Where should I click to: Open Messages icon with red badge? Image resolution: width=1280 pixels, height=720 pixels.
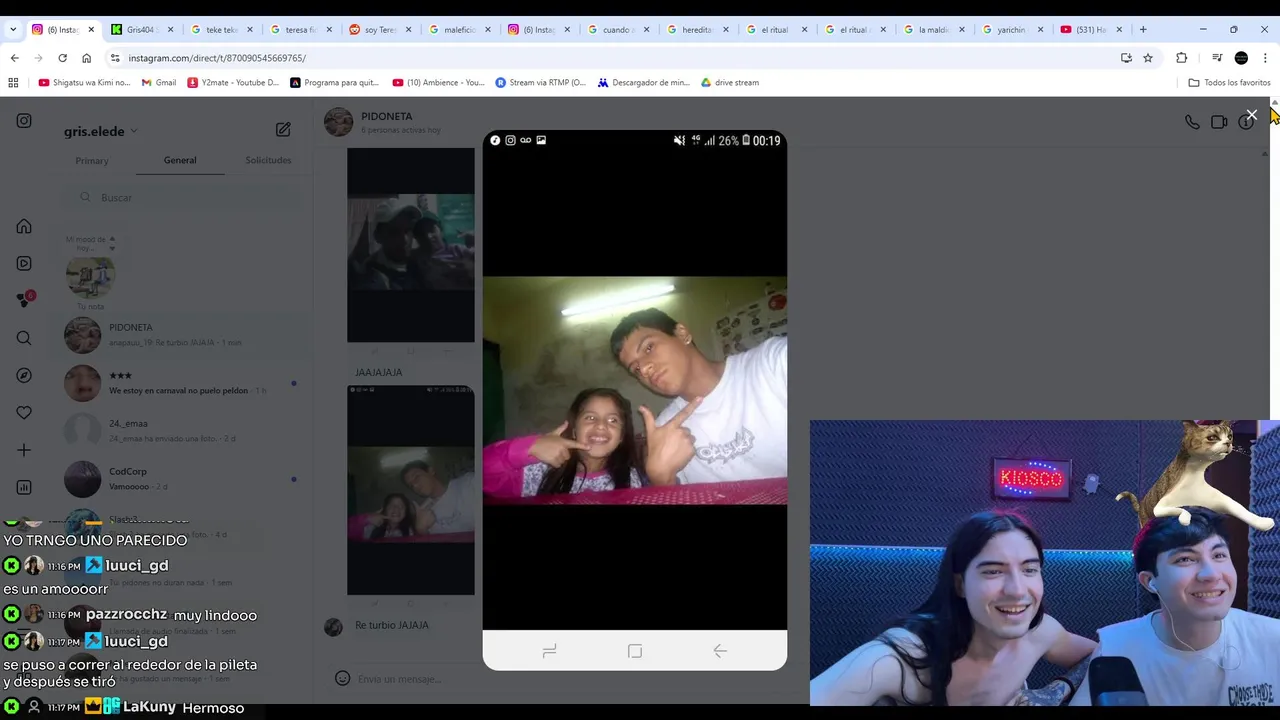(x=25, y=300)
